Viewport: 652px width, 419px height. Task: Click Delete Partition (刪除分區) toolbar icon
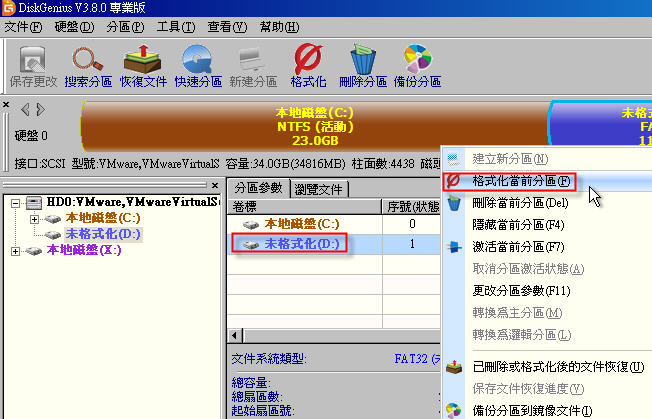(x=363, y=66)
